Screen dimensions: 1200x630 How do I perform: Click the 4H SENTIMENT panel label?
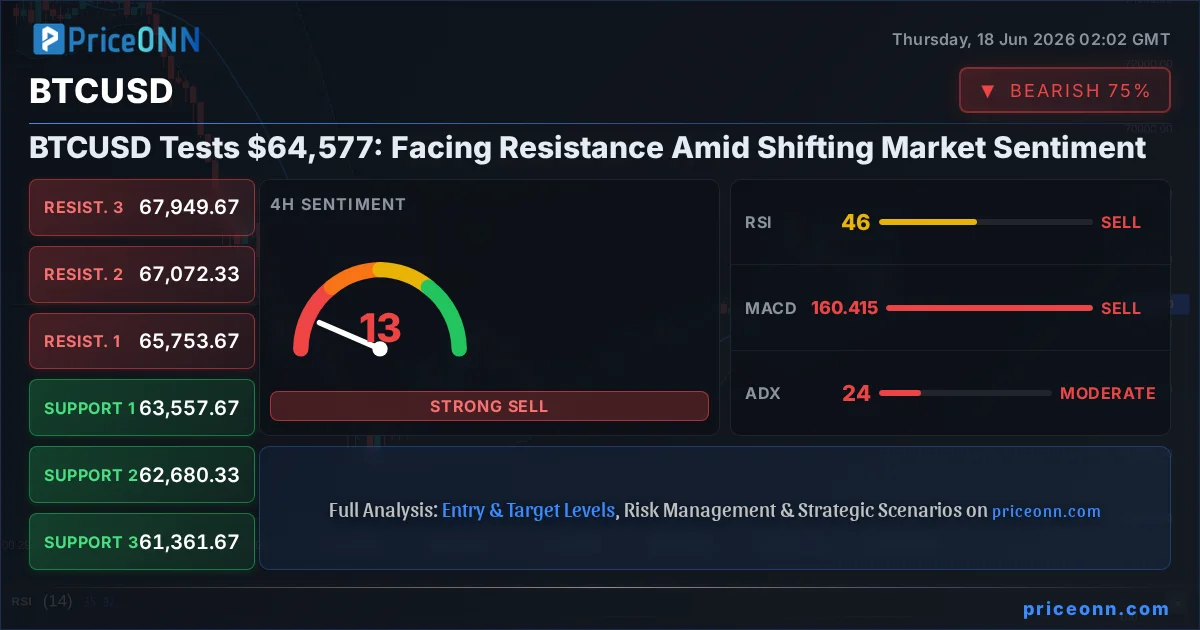coord(338,204)
